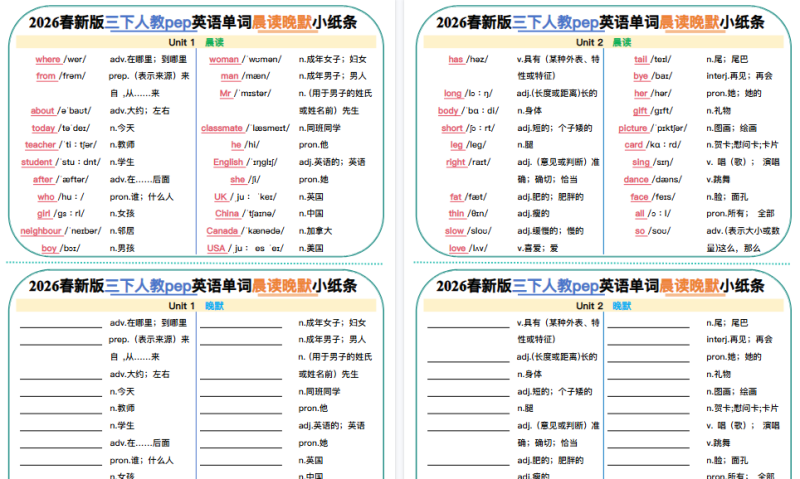Select the word "long"
The height and width of the screenshot is (479, 800).
coord(453,93)
